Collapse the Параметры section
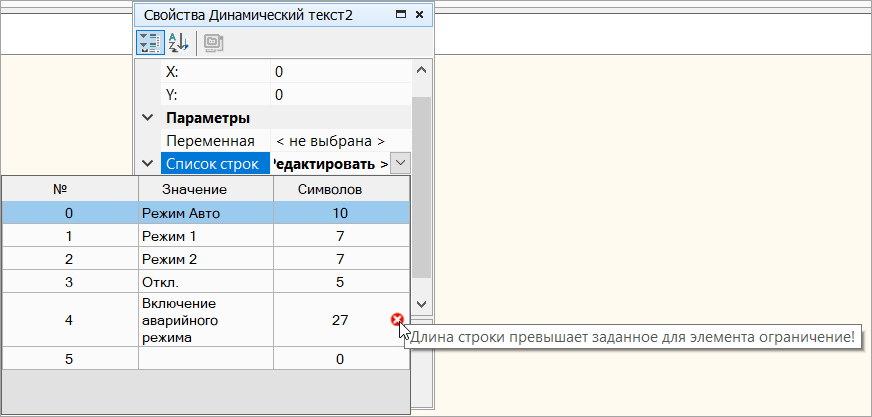This screenshot has width=872, height=417. point(148,118)
